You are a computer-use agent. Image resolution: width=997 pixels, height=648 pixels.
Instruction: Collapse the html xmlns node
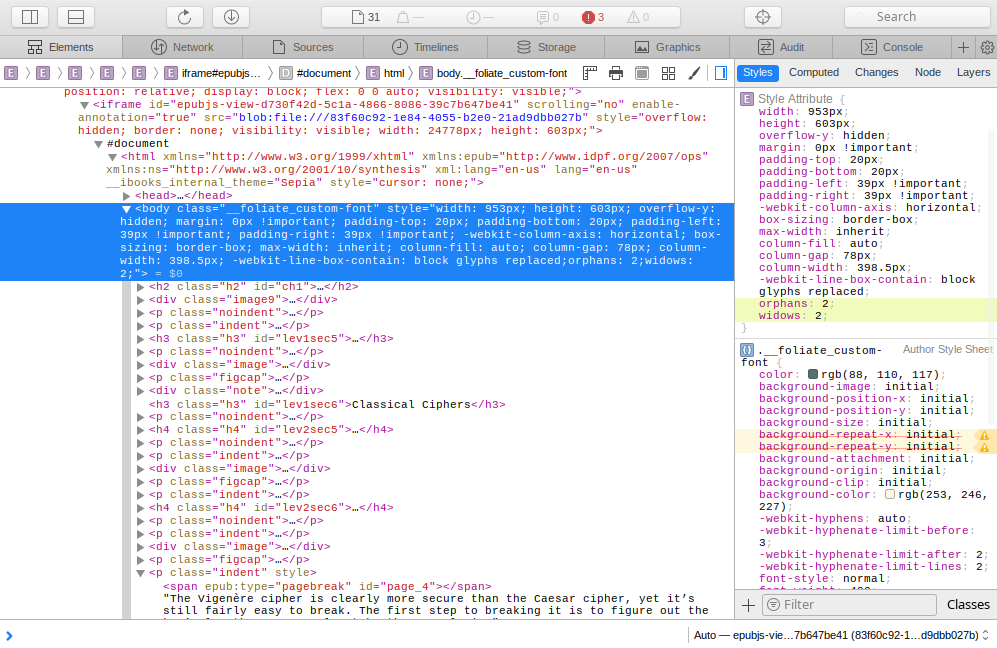112,157
